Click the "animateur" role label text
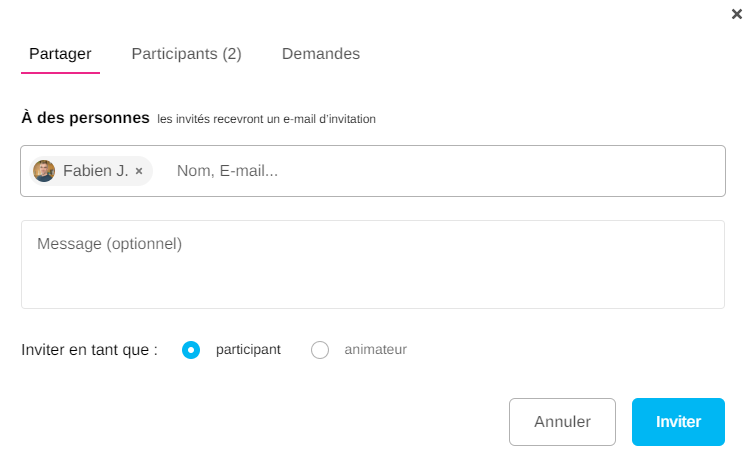 375,350
